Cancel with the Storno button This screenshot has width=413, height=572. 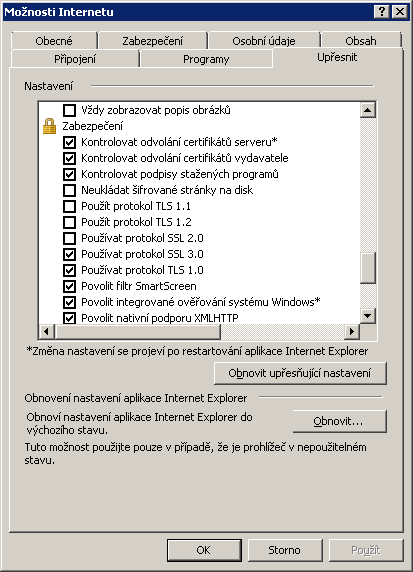[x=285, y=550]
